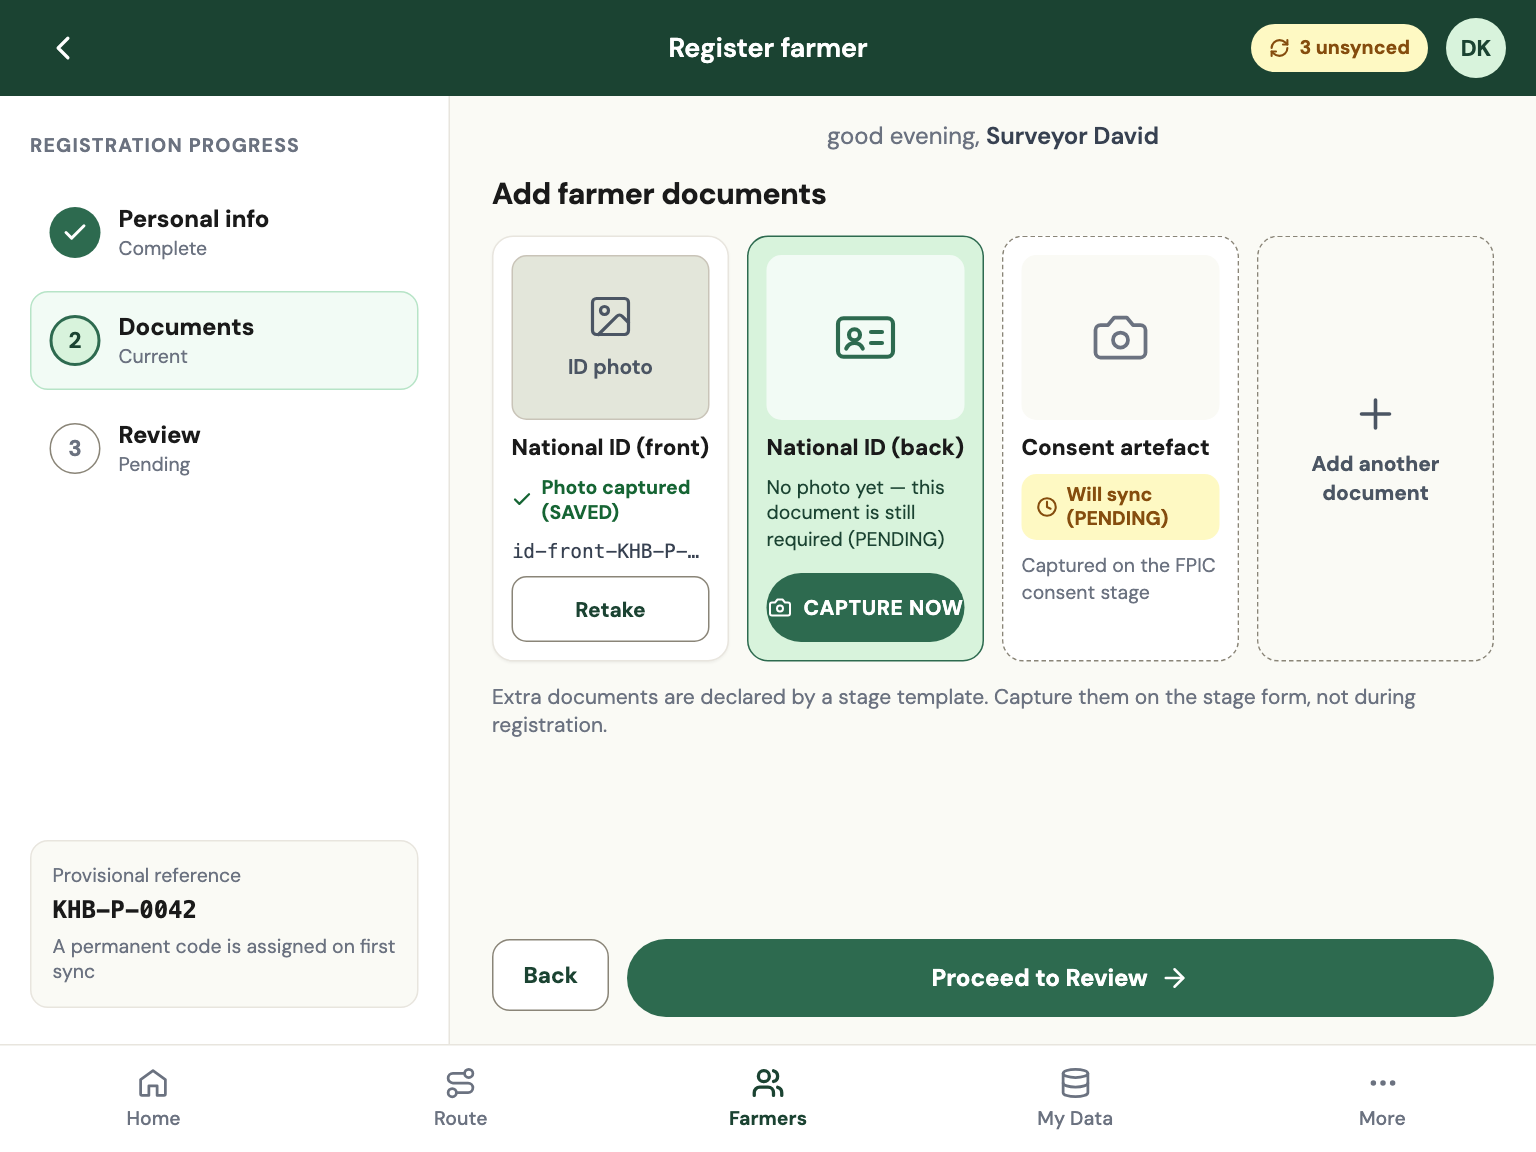Click 'A permanent code is assigned' note

(x=224, y=959)
